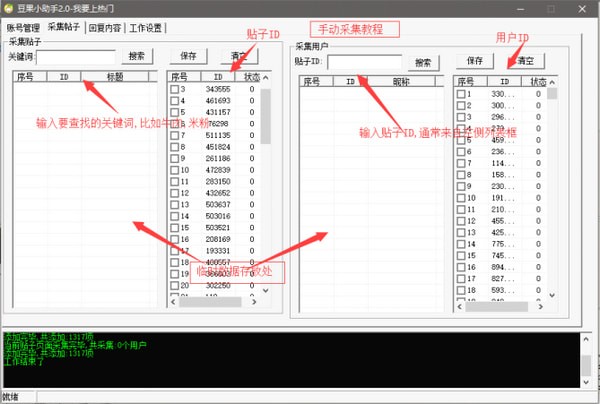Screen dimensions: 600x404
Task: Click scroll-down arrow of user ID list
Action: [552, 295]
